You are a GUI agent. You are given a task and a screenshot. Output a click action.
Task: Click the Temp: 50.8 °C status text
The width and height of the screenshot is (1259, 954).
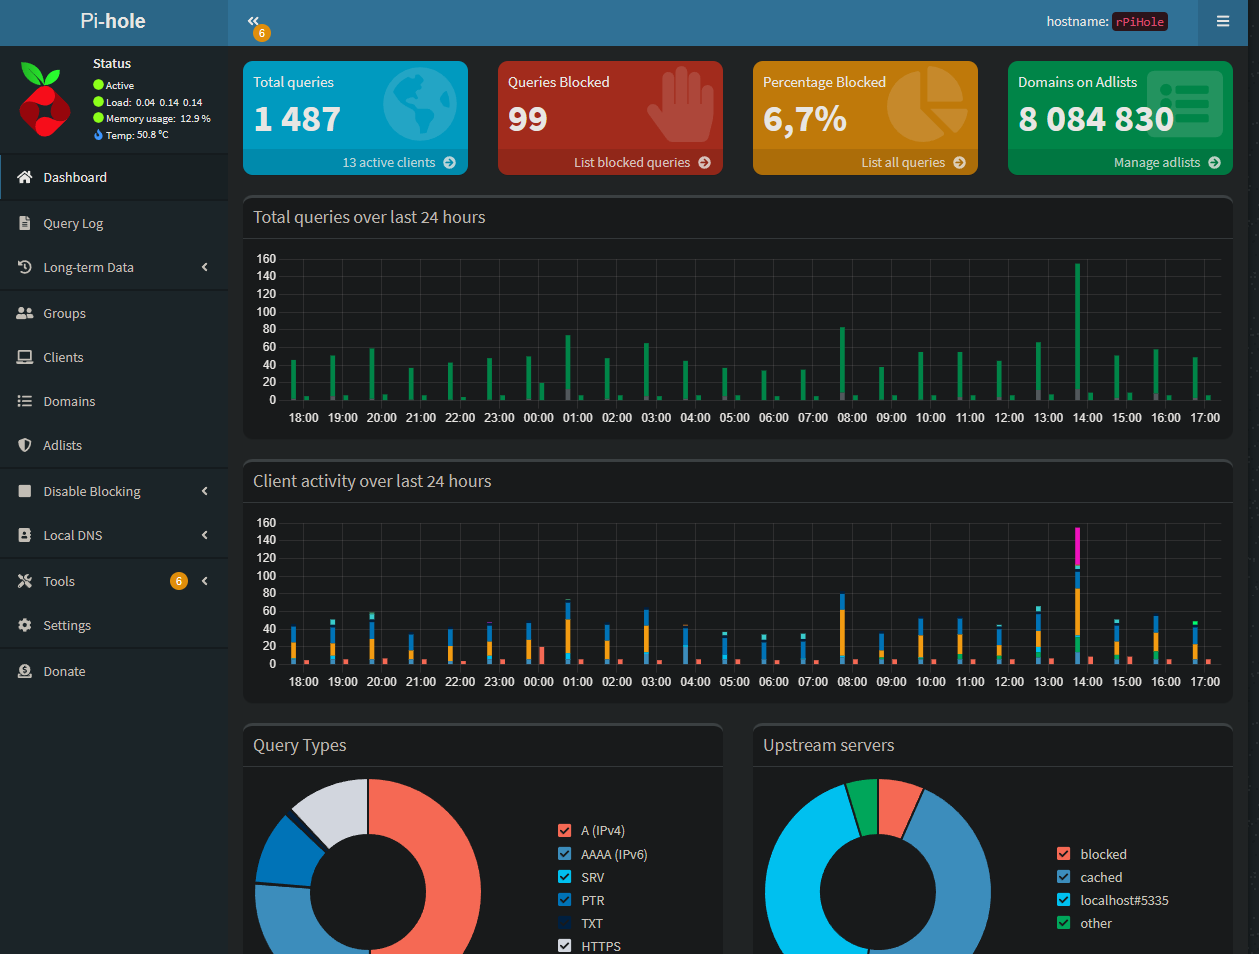(137, 135)
